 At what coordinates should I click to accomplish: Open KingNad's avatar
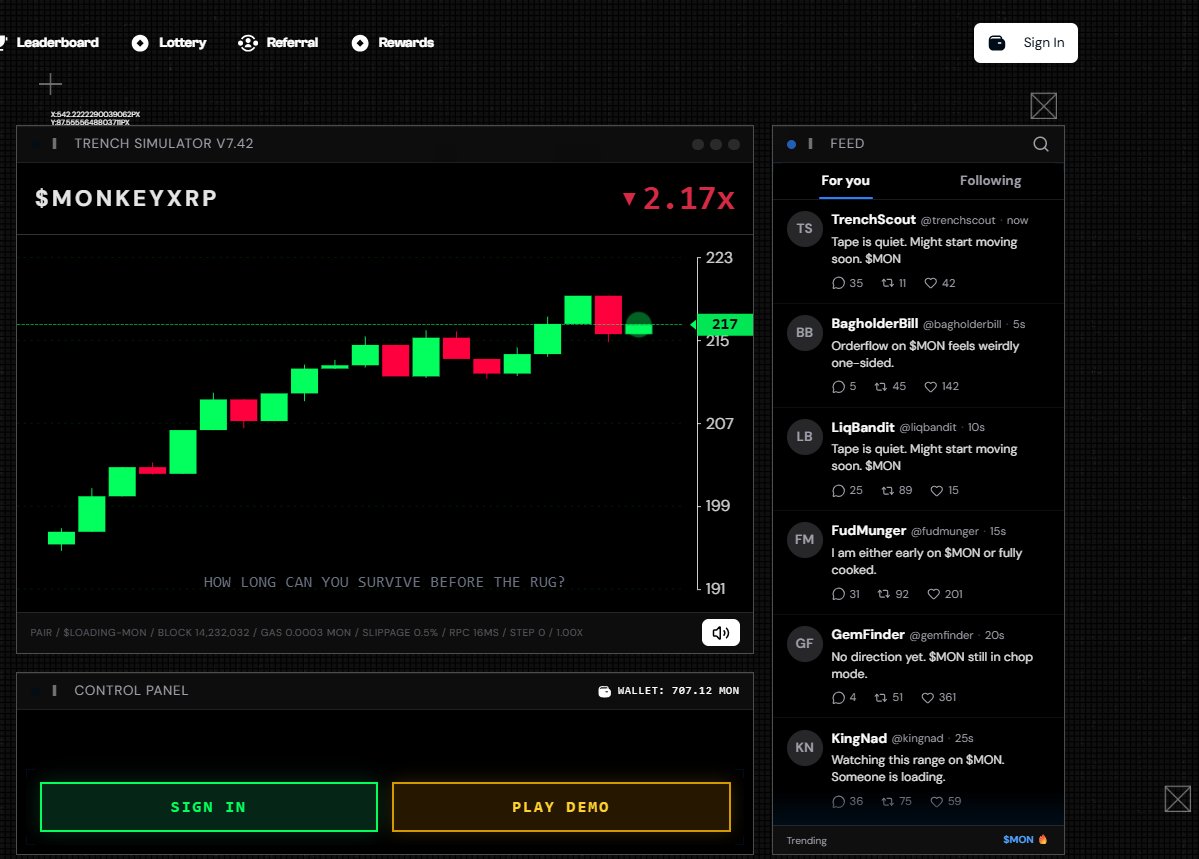click(x=804, y=747)
